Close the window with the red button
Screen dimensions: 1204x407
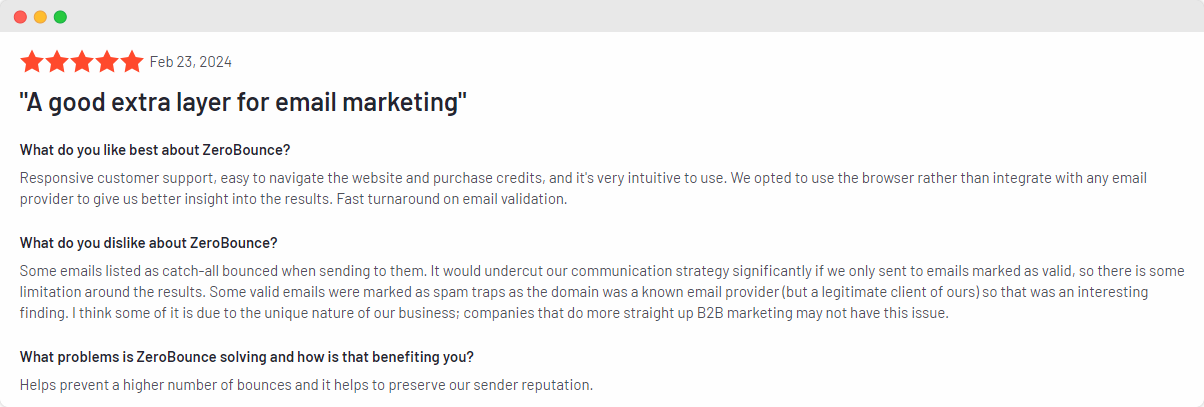(x=20, y=17)
